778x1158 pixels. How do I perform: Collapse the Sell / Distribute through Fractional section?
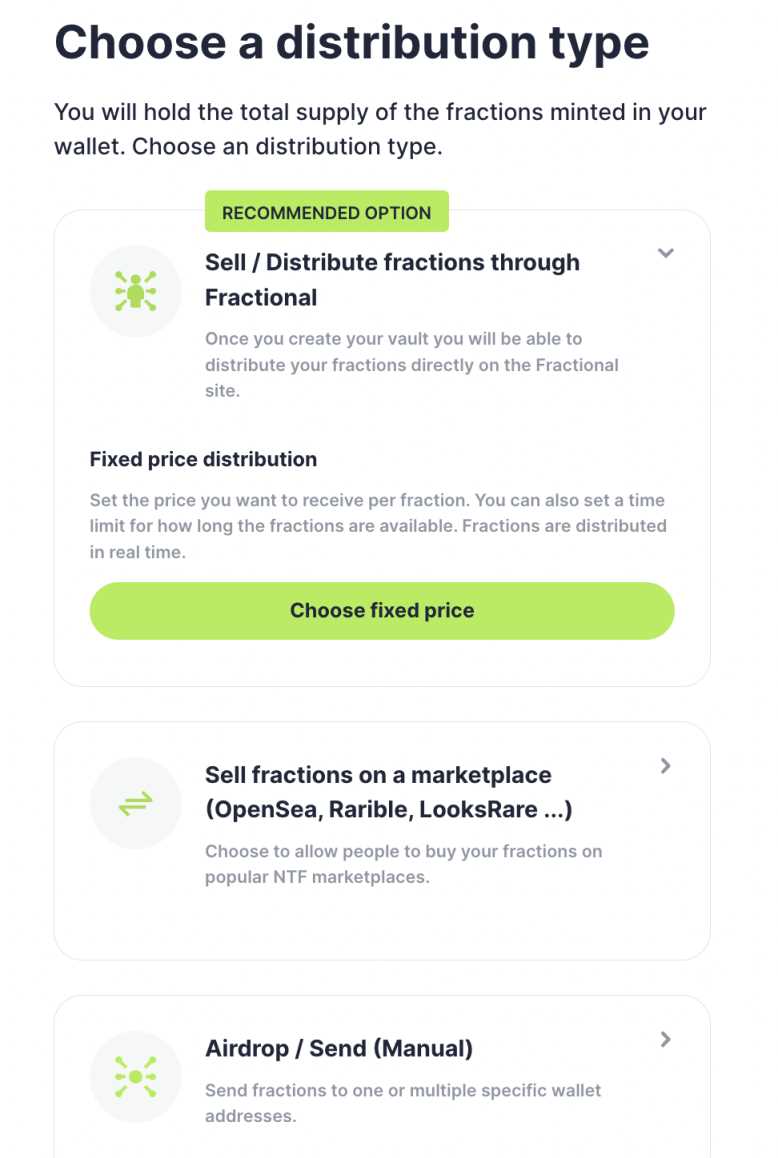[x=665, y=254]
